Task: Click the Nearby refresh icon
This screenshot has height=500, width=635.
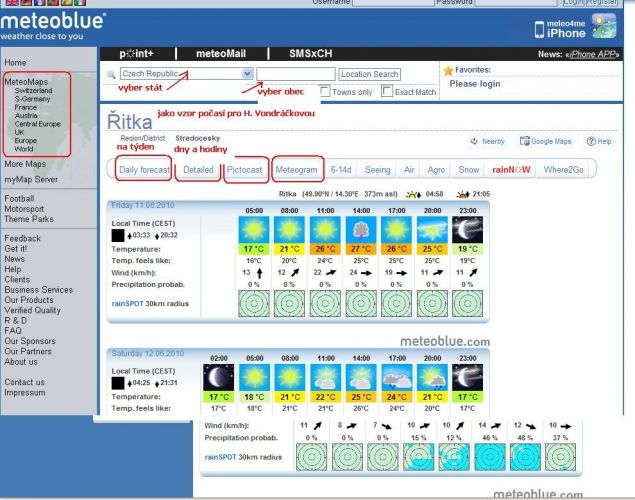Action: 474,141
